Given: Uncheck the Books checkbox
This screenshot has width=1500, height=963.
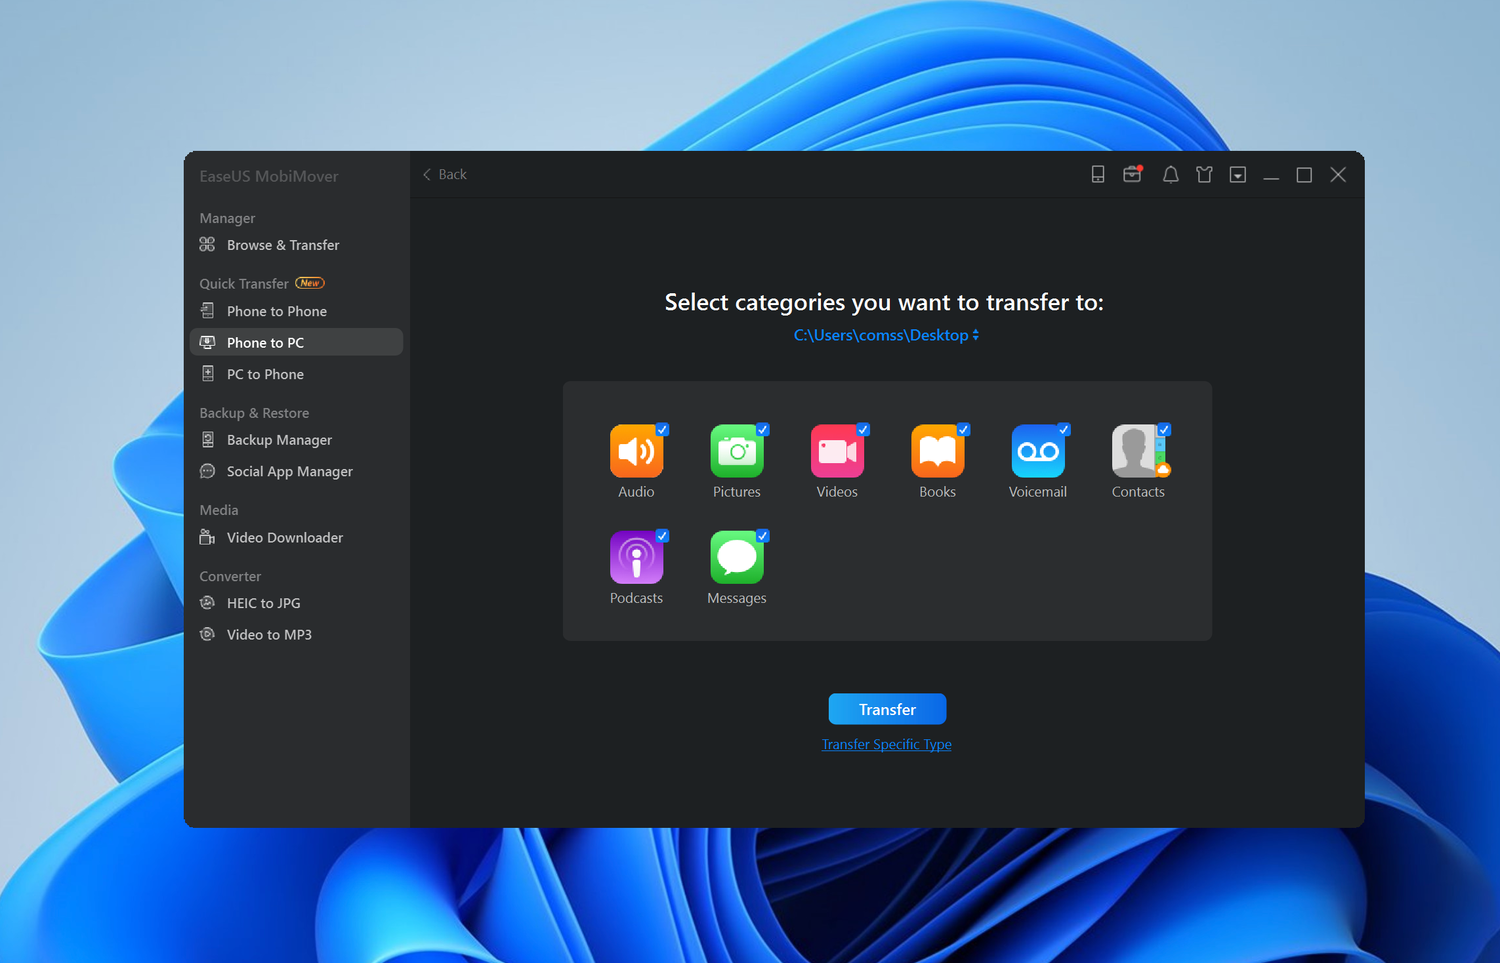Looking at the screenshot, I should (964, 429).
